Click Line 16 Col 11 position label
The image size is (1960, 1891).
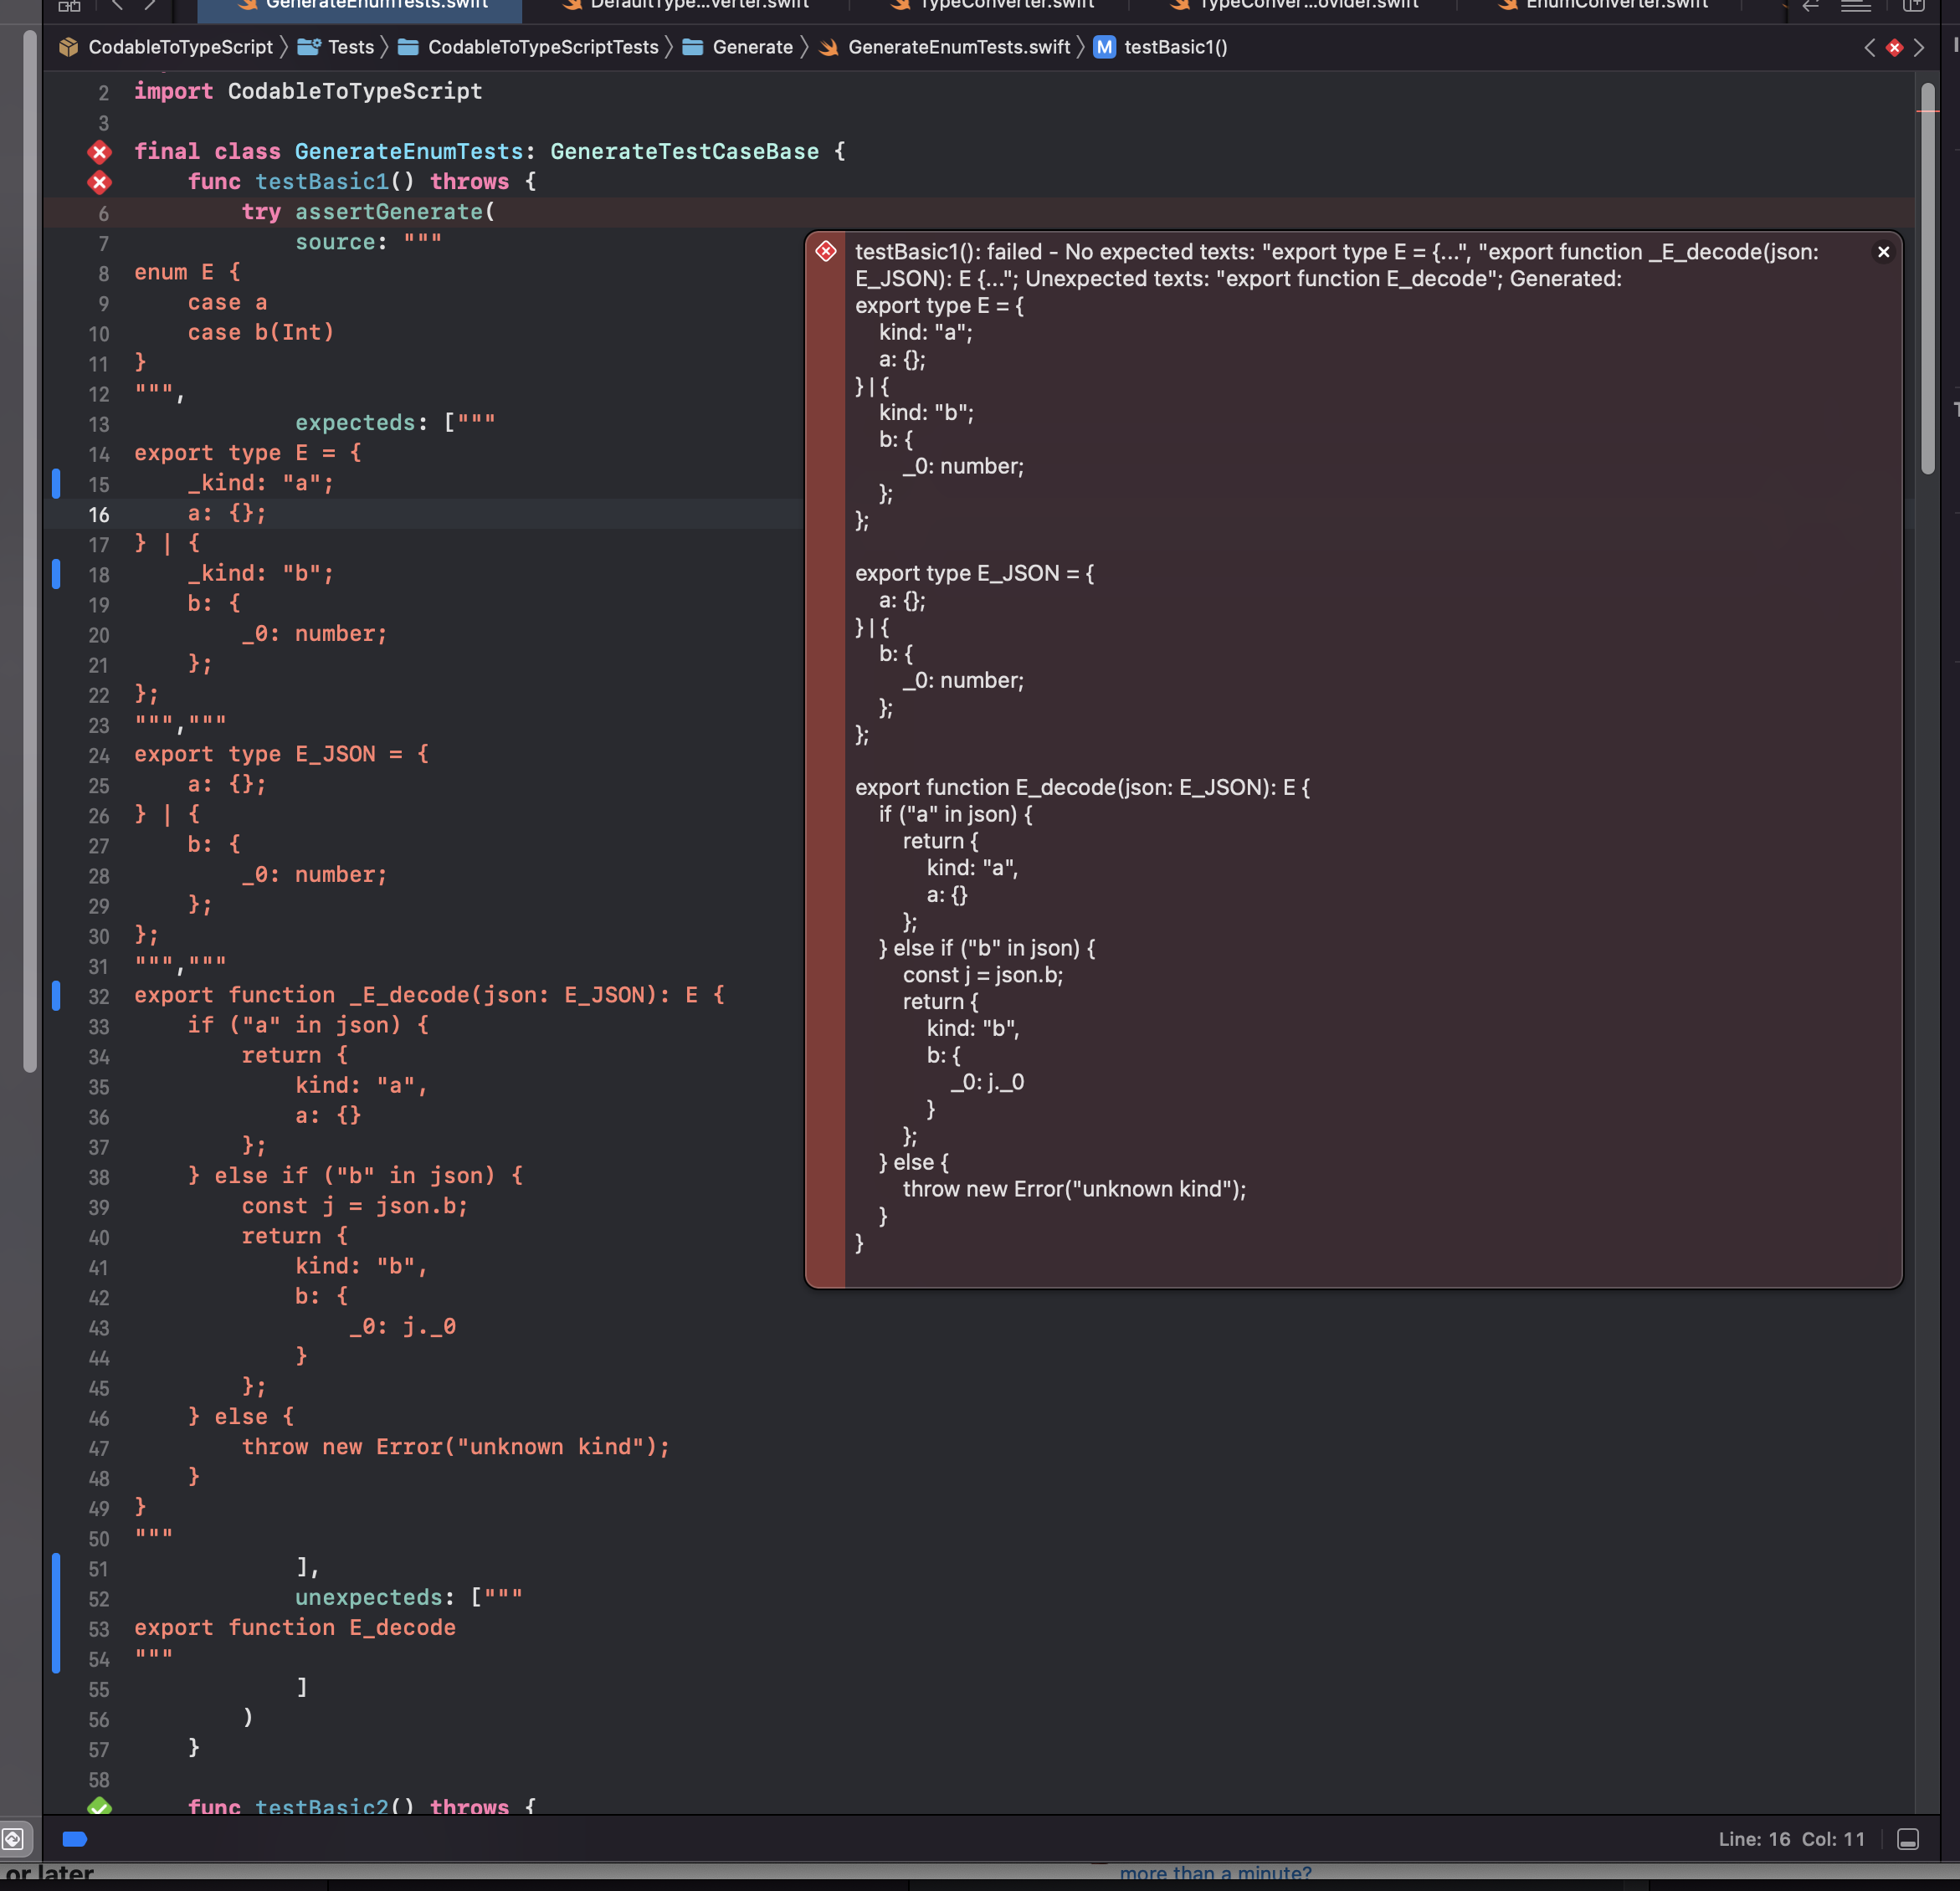[1791, 1839]
